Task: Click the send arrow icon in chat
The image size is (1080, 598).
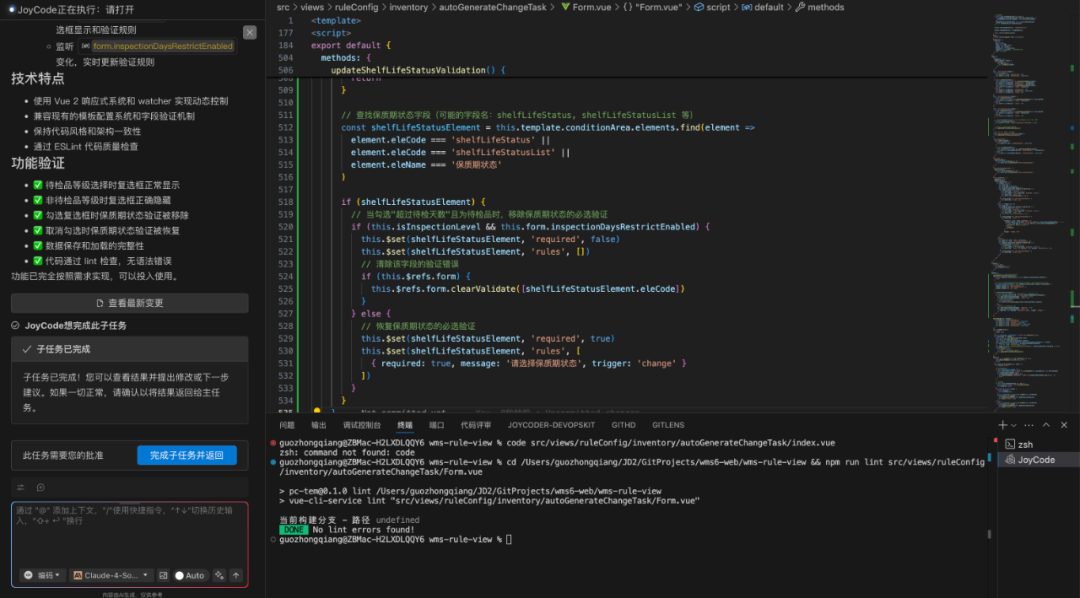Action: (x=236, y=575)
